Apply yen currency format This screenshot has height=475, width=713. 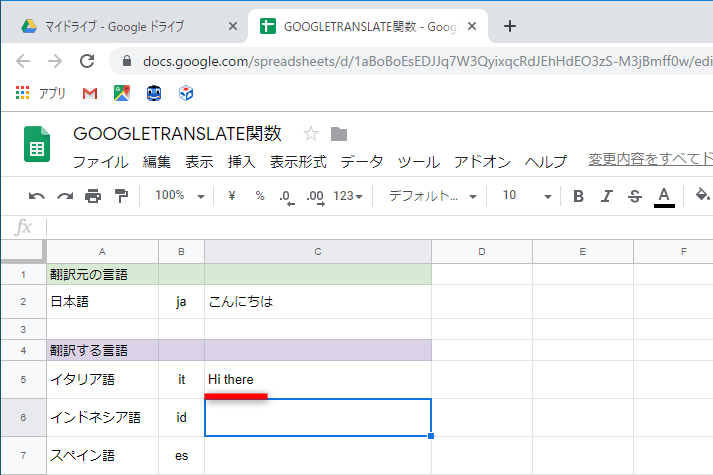coord(232,196)
